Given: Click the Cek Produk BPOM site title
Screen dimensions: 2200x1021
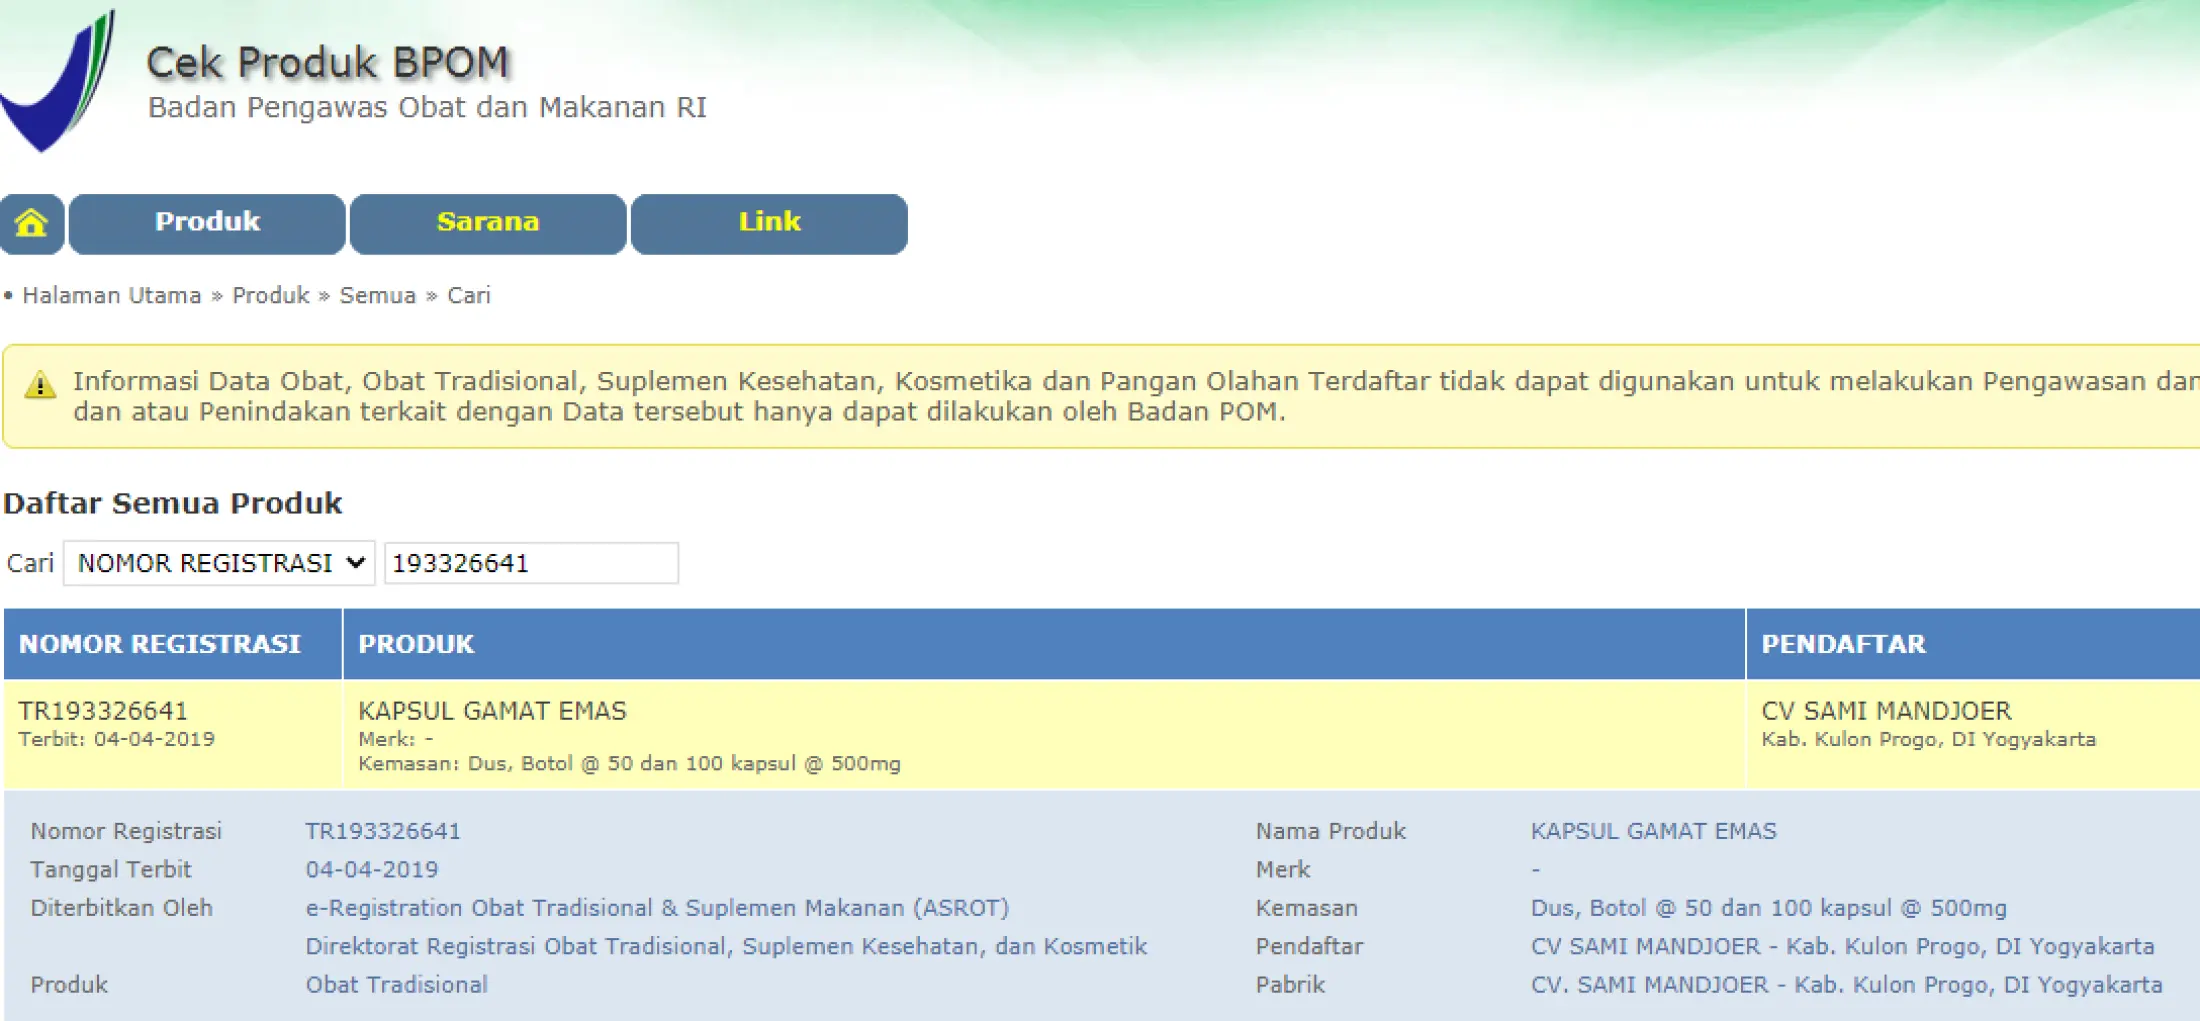Looking at the screenshot, I should pyautogui.click(x=328, y=63).
